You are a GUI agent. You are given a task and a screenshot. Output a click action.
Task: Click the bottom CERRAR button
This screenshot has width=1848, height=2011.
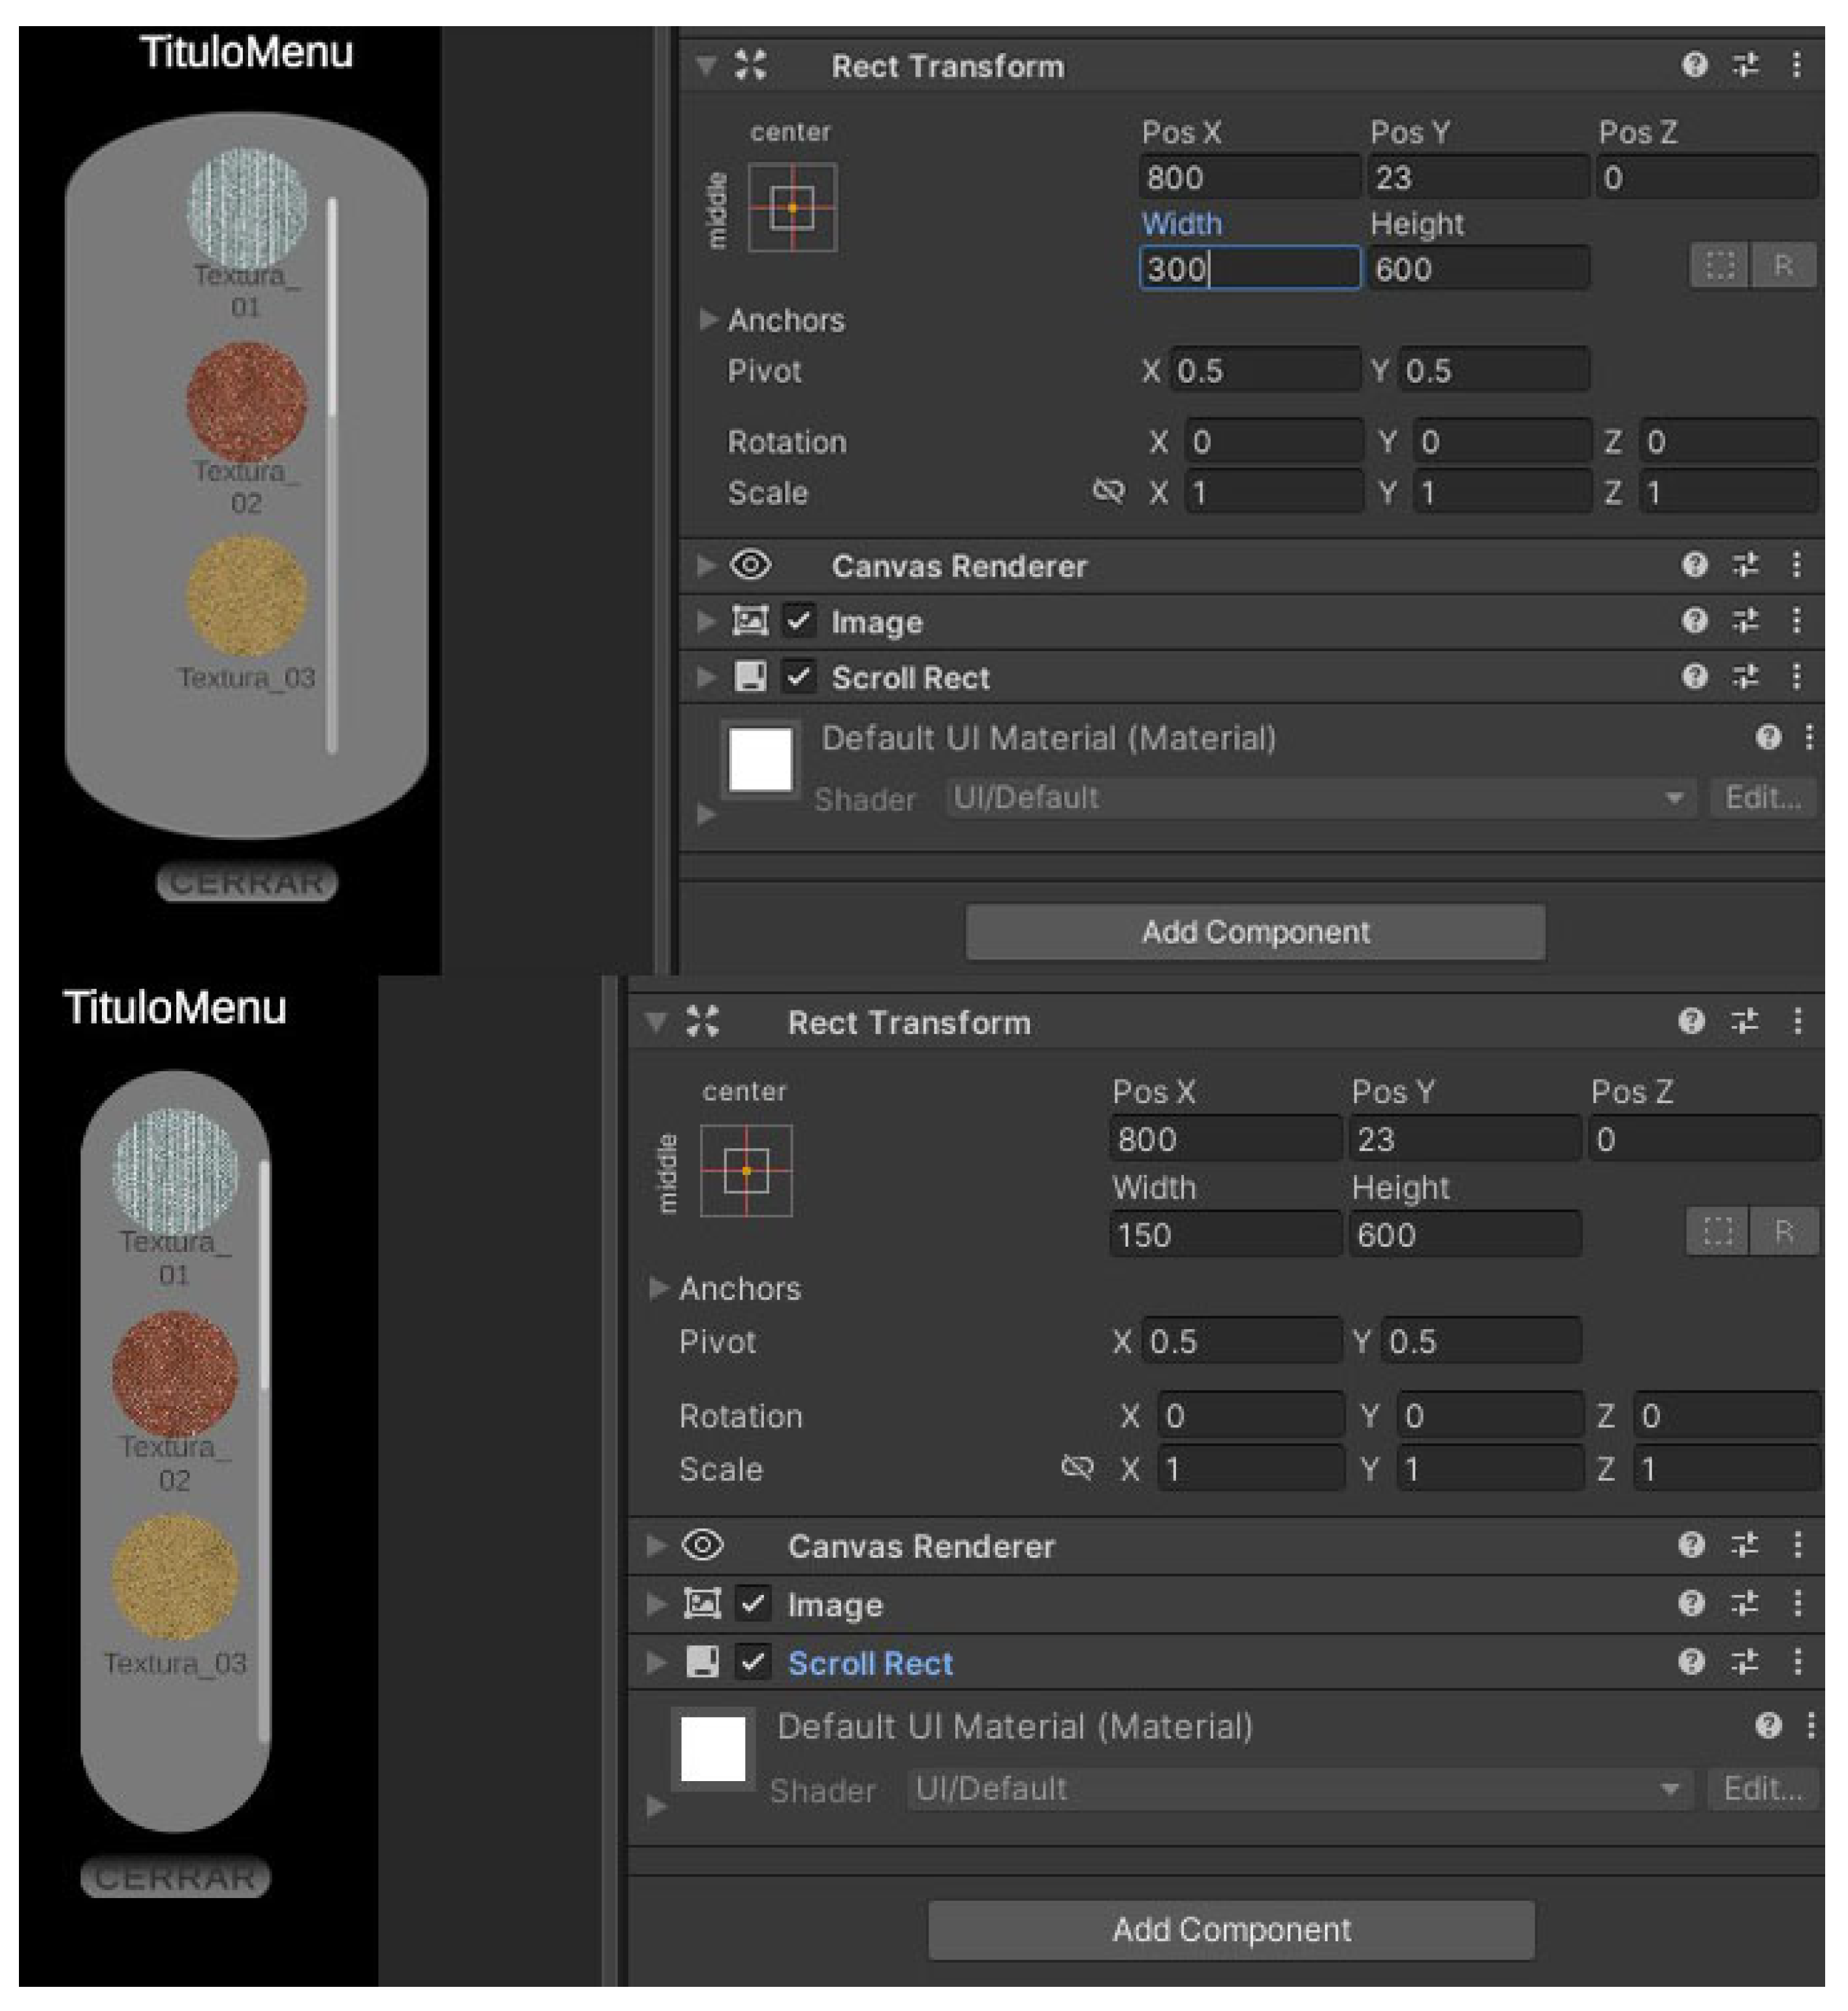[175, 1878]
